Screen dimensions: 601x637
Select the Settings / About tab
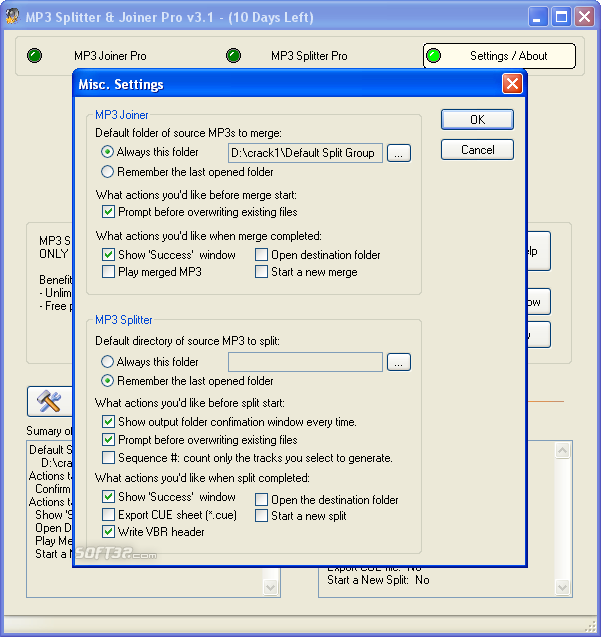(499, 56)
